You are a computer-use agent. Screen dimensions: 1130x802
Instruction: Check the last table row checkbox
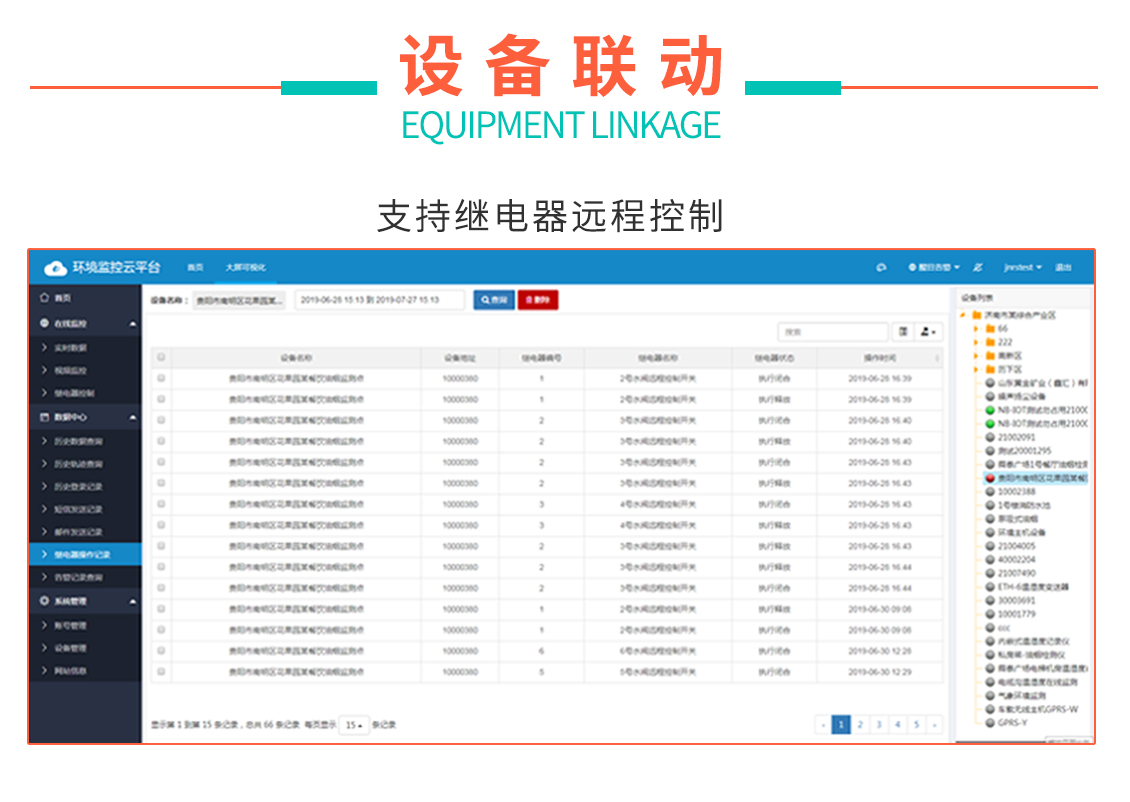point(161,672)
